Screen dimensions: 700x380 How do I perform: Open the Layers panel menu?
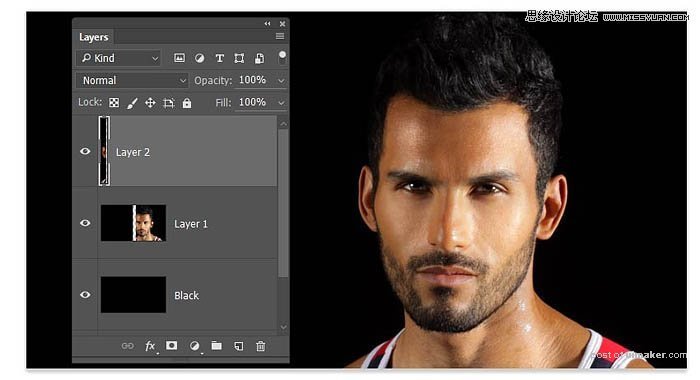click(x=280, y=36)
